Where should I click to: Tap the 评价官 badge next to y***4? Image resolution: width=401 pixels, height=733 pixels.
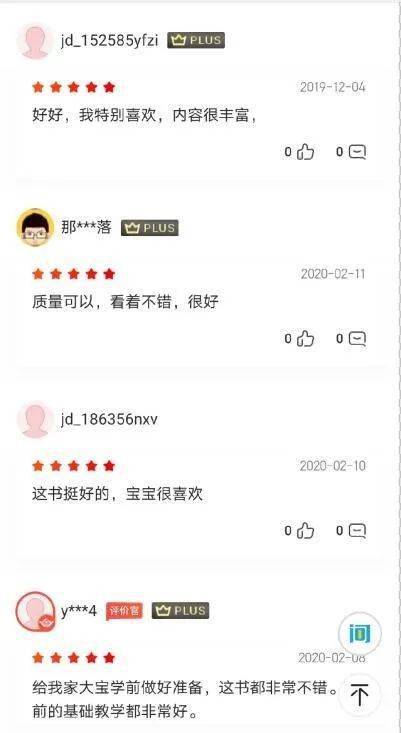pos(124,611)
